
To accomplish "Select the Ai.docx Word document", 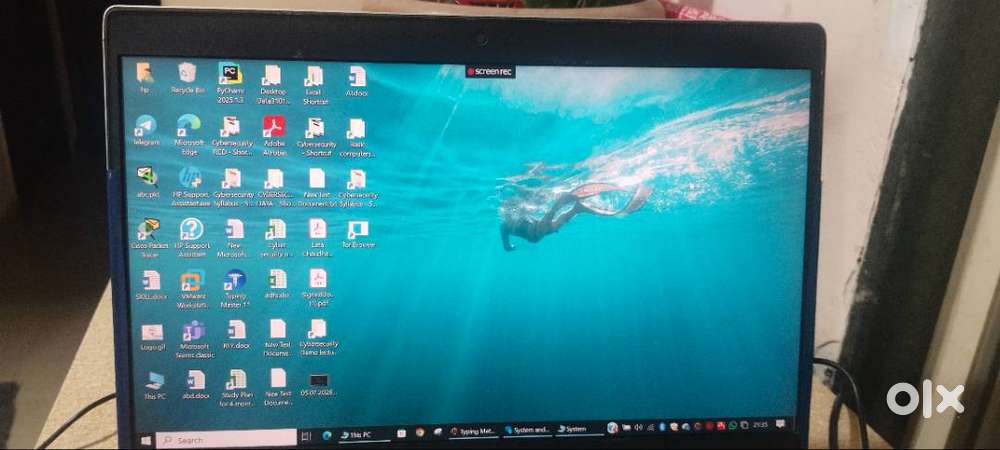I will click(x=357, y=82).
